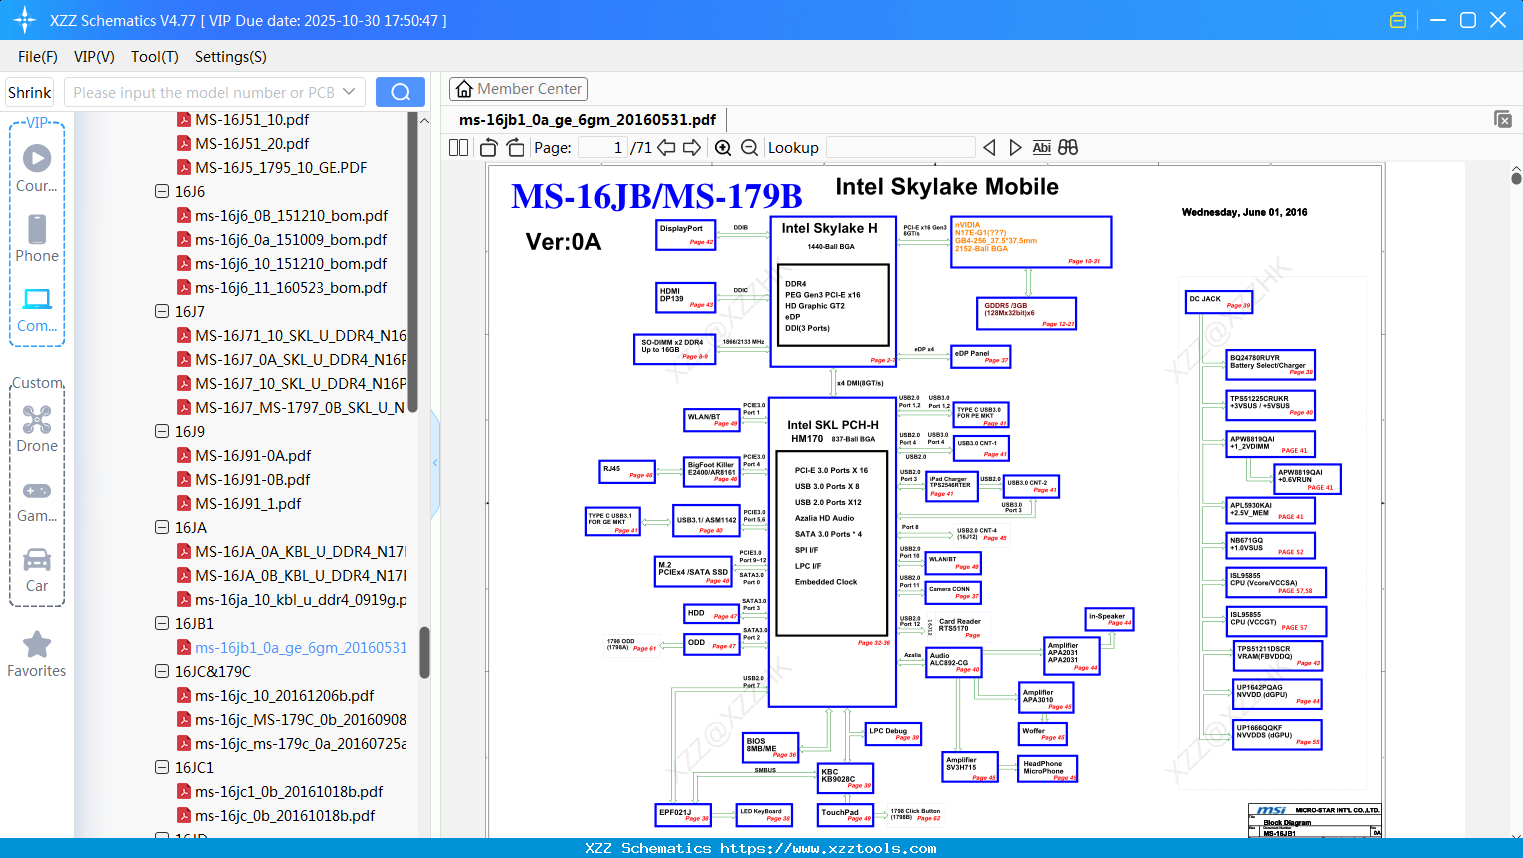Select the ms-16jb1_0a_ge_6gm_20160531.pdf document tab
1523x858 pixels.
[587, 120]
